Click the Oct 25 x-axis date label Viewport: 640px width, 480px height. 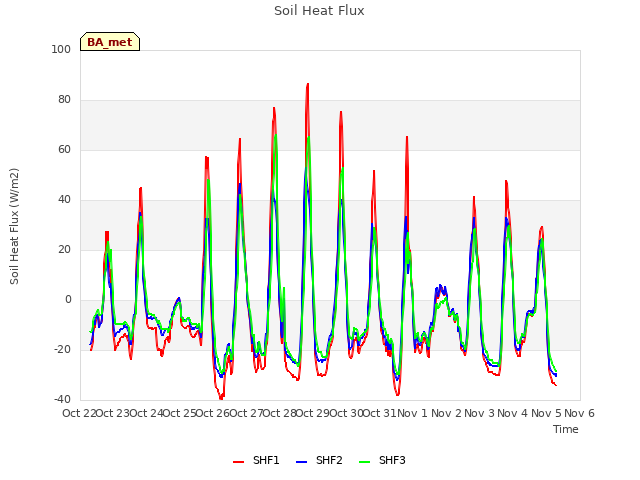coord(180,413)
